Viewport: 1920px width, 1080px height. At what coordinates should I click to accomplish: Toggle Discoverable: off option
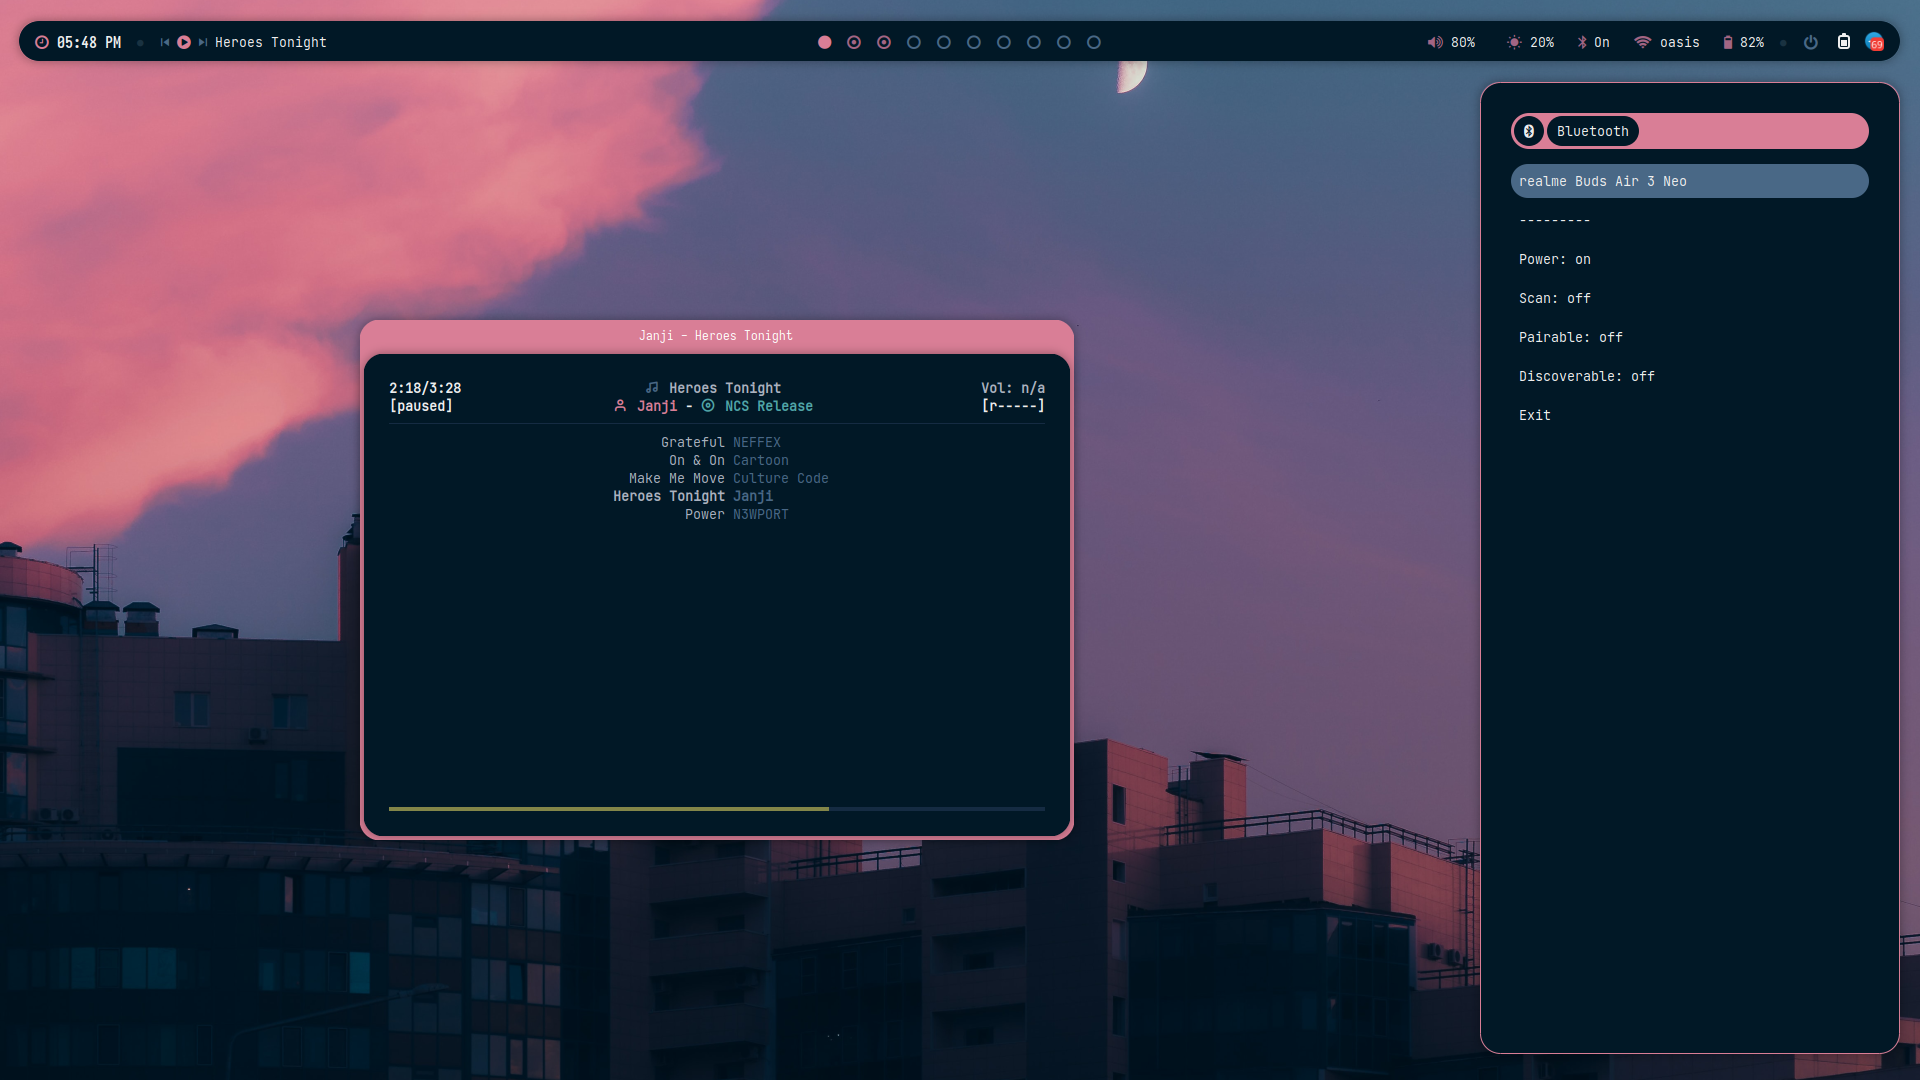1586,376
